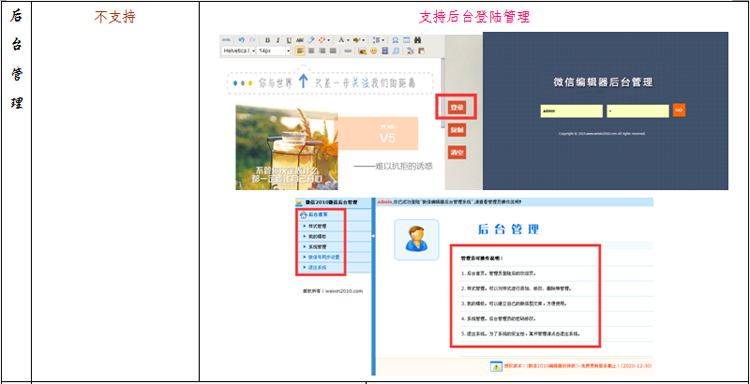
Task: Click the jar photo in editor content
Action: [x=287, y=148]
